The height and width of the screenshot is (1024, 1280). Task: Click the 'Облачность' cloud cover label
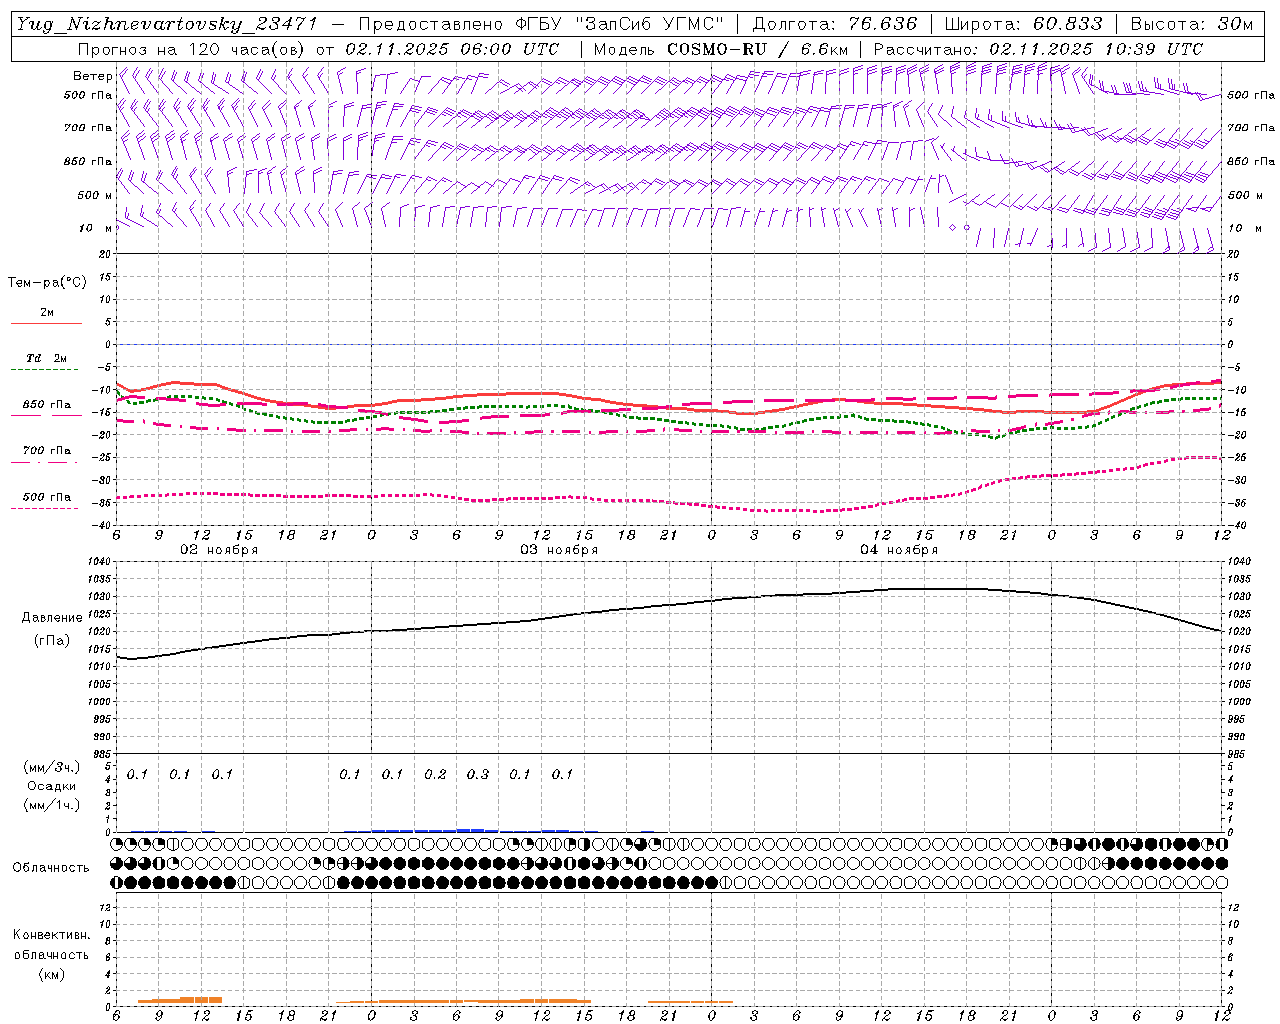(51, 868)
